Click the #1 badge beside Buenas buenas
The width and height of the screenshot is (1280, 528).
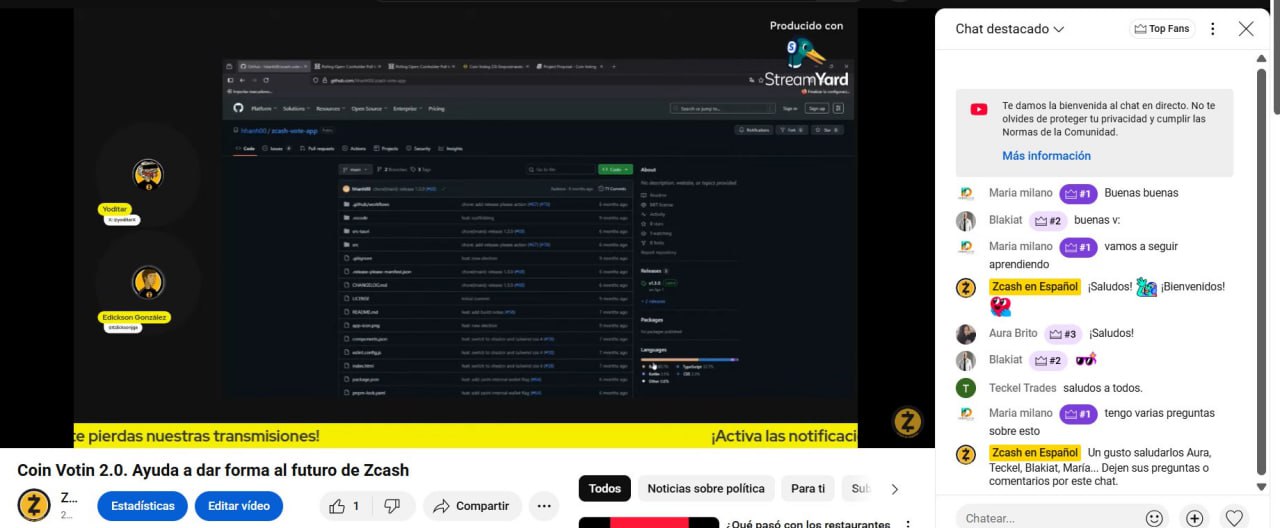click(1078, 193)
